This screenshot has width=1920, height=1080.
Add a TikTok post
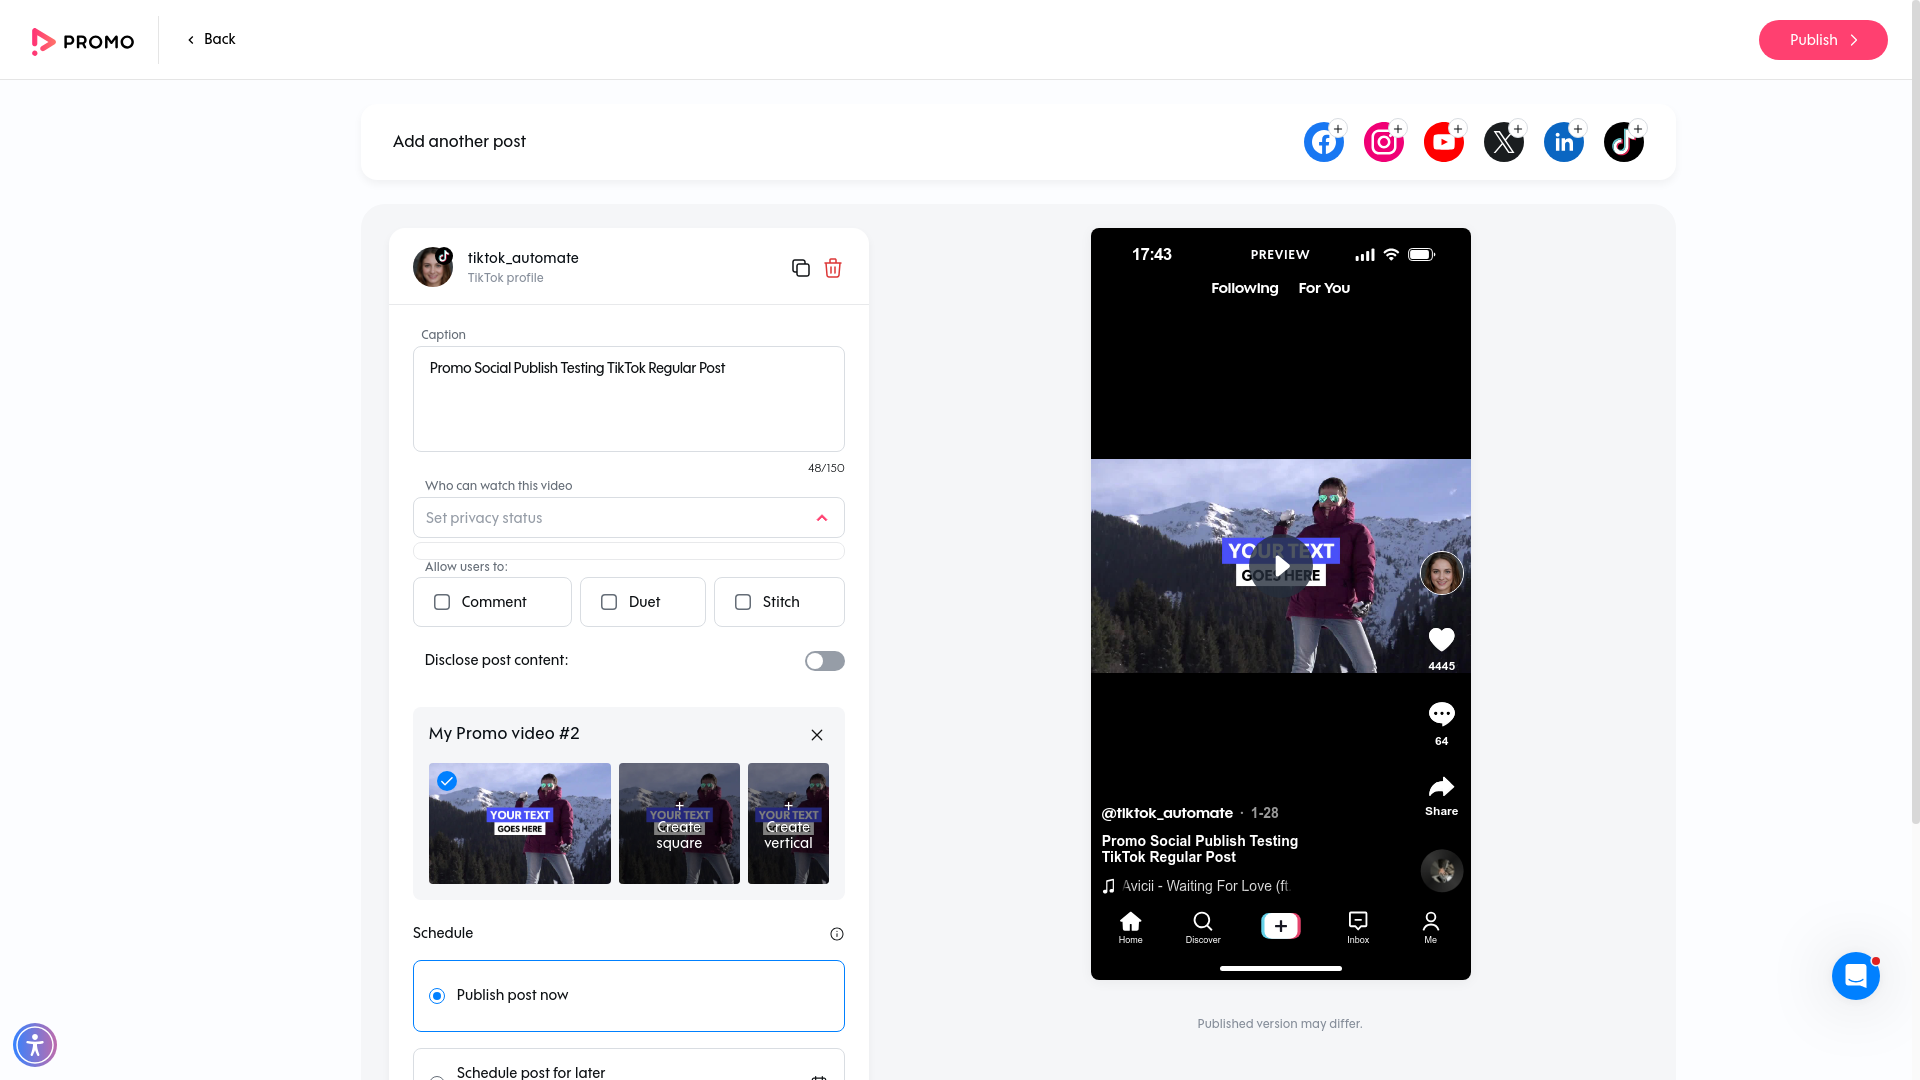coord(1624,142)
